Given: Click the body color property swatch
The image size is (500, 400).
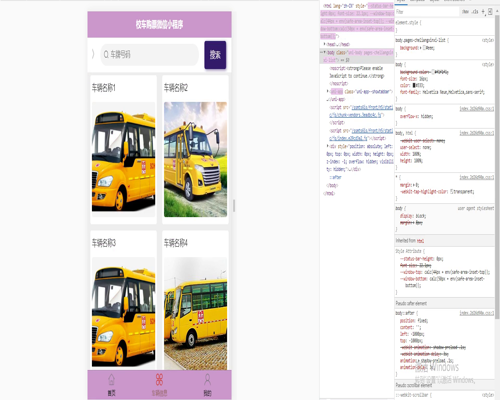Looking at the screenshot, I should pos(414,85).
